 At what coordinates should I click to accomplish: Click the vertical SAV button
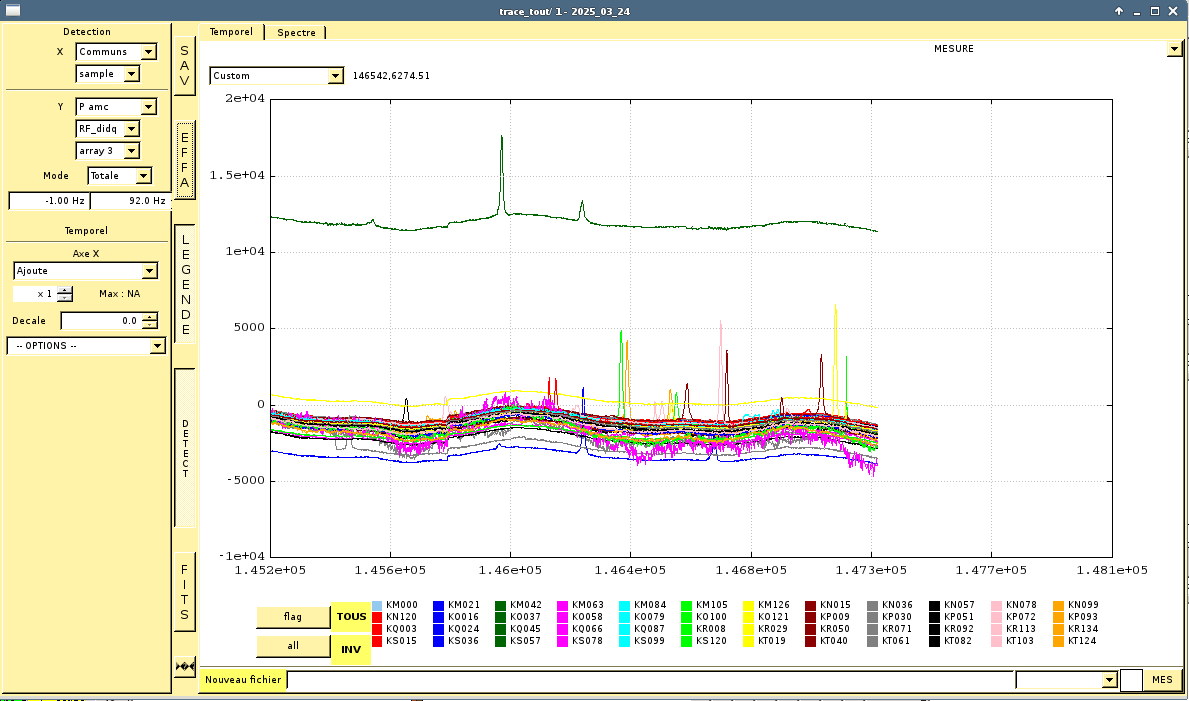184,65
